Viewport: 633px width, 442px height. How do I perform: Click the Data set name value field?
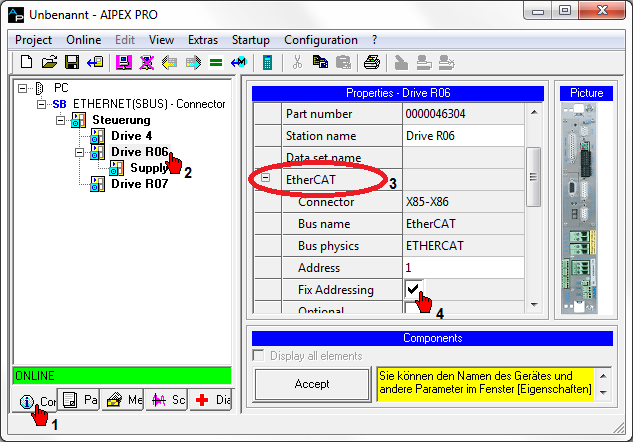click(x=463, y=158)
